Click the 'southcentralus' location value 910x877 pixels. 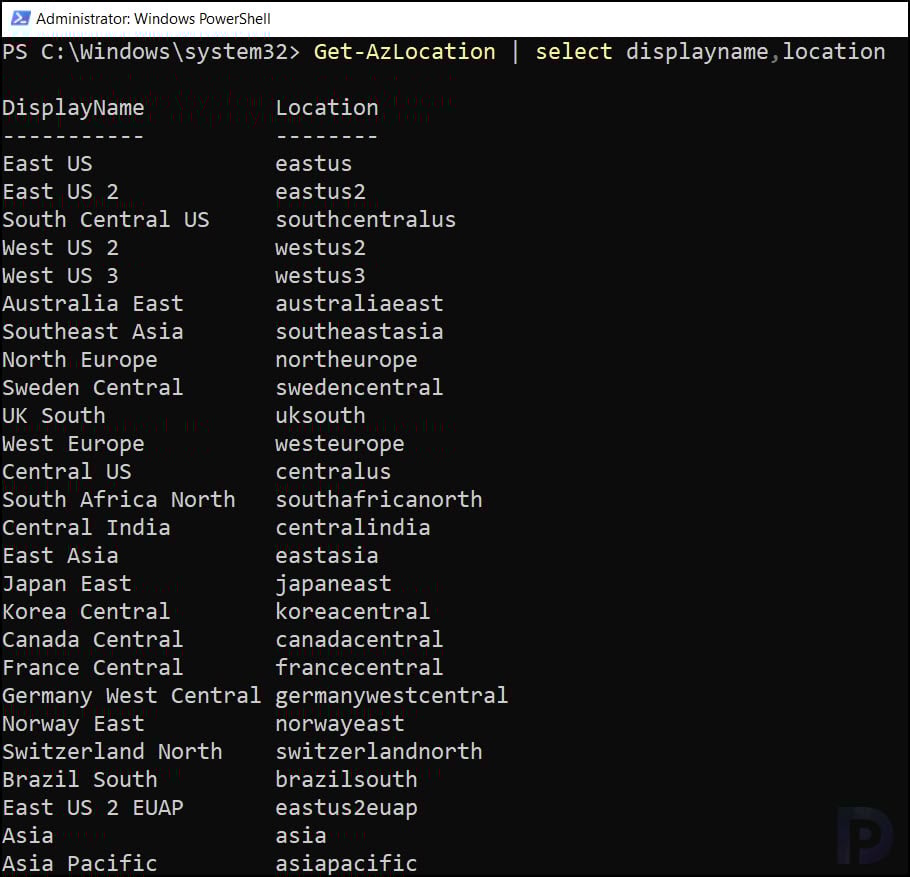pyautogui.click(x=366, y=220)
